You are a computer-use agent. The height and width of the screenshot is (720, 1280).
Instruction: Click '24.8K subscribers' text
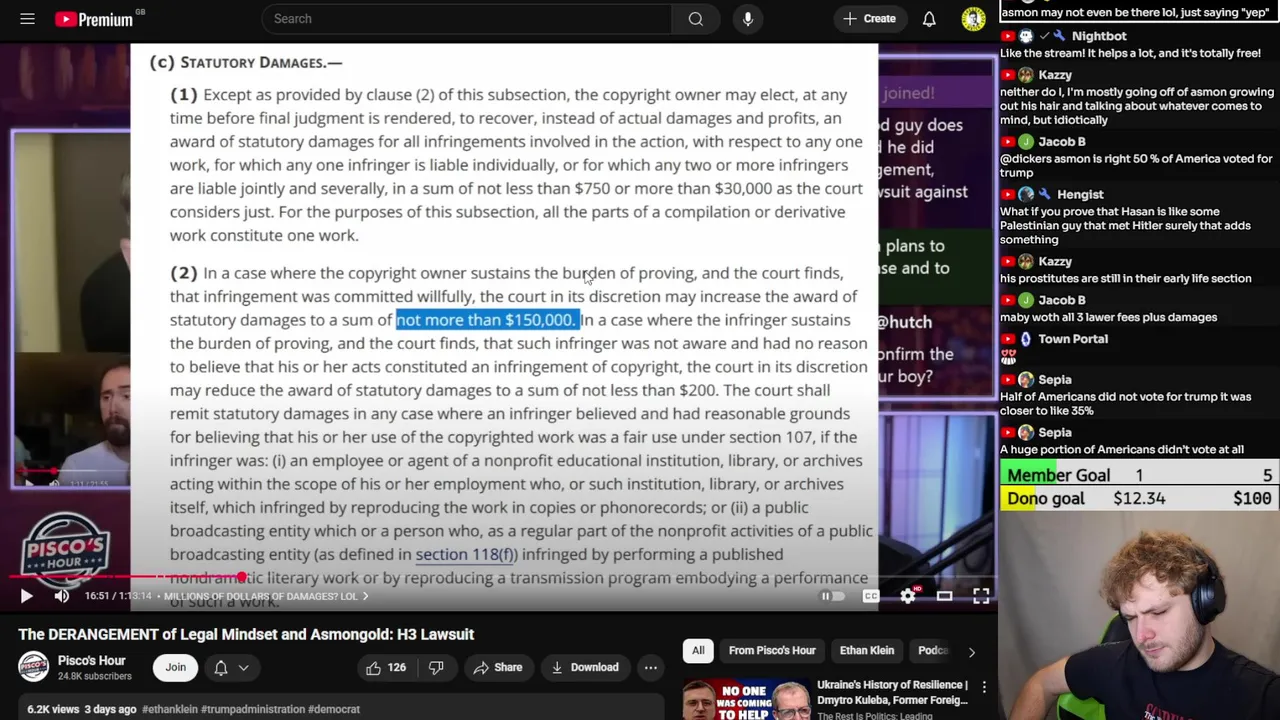pos(94,676)
